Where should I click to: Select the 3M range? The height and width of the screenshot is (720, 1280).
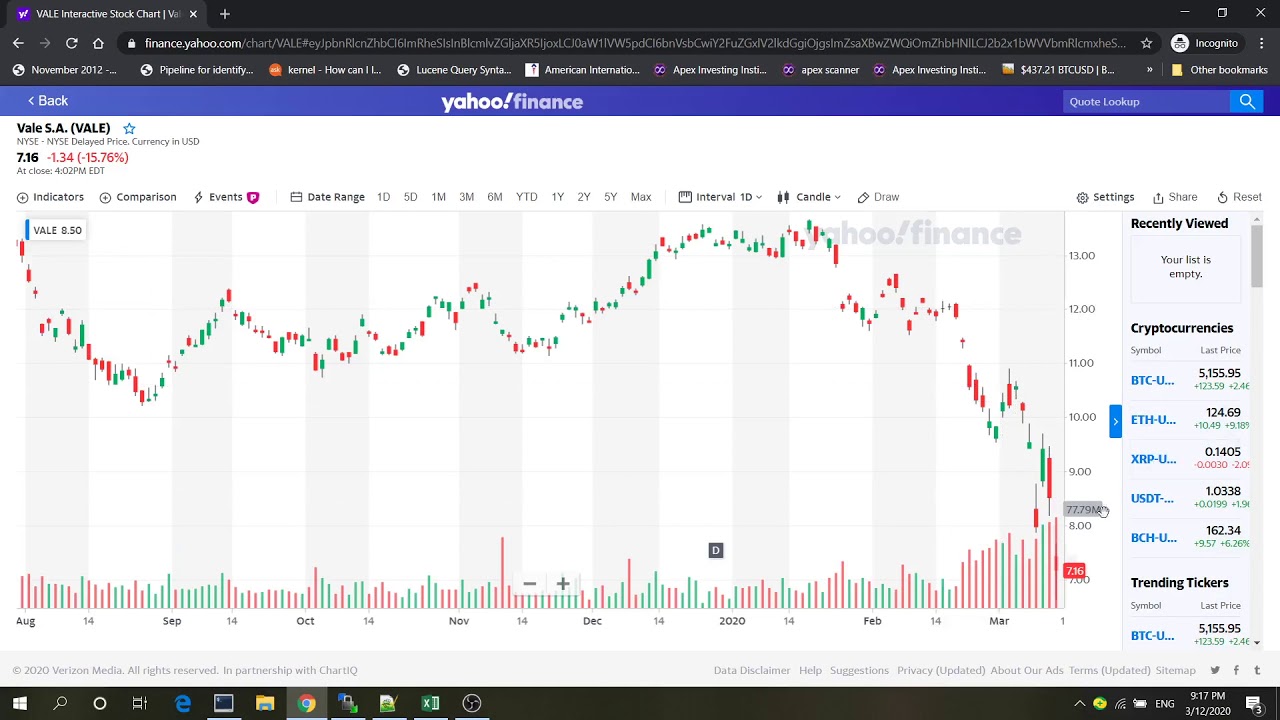click(466, 197)
